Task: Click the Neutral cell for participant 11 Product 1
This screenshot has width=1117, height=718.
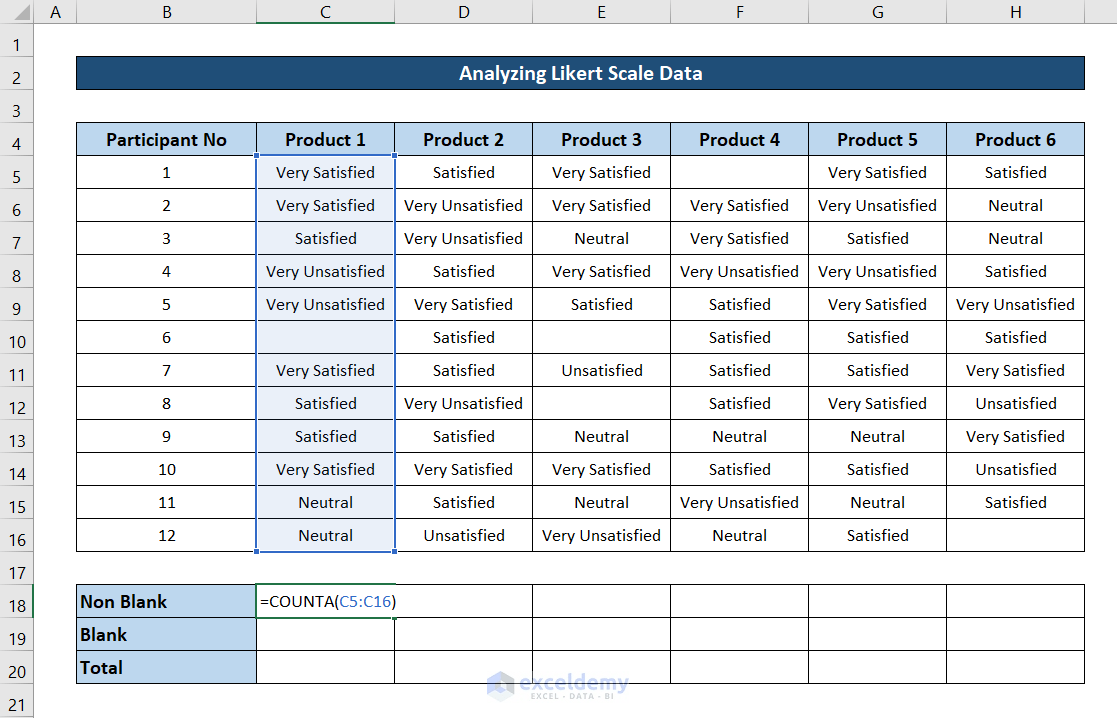Action: [324, 502]
